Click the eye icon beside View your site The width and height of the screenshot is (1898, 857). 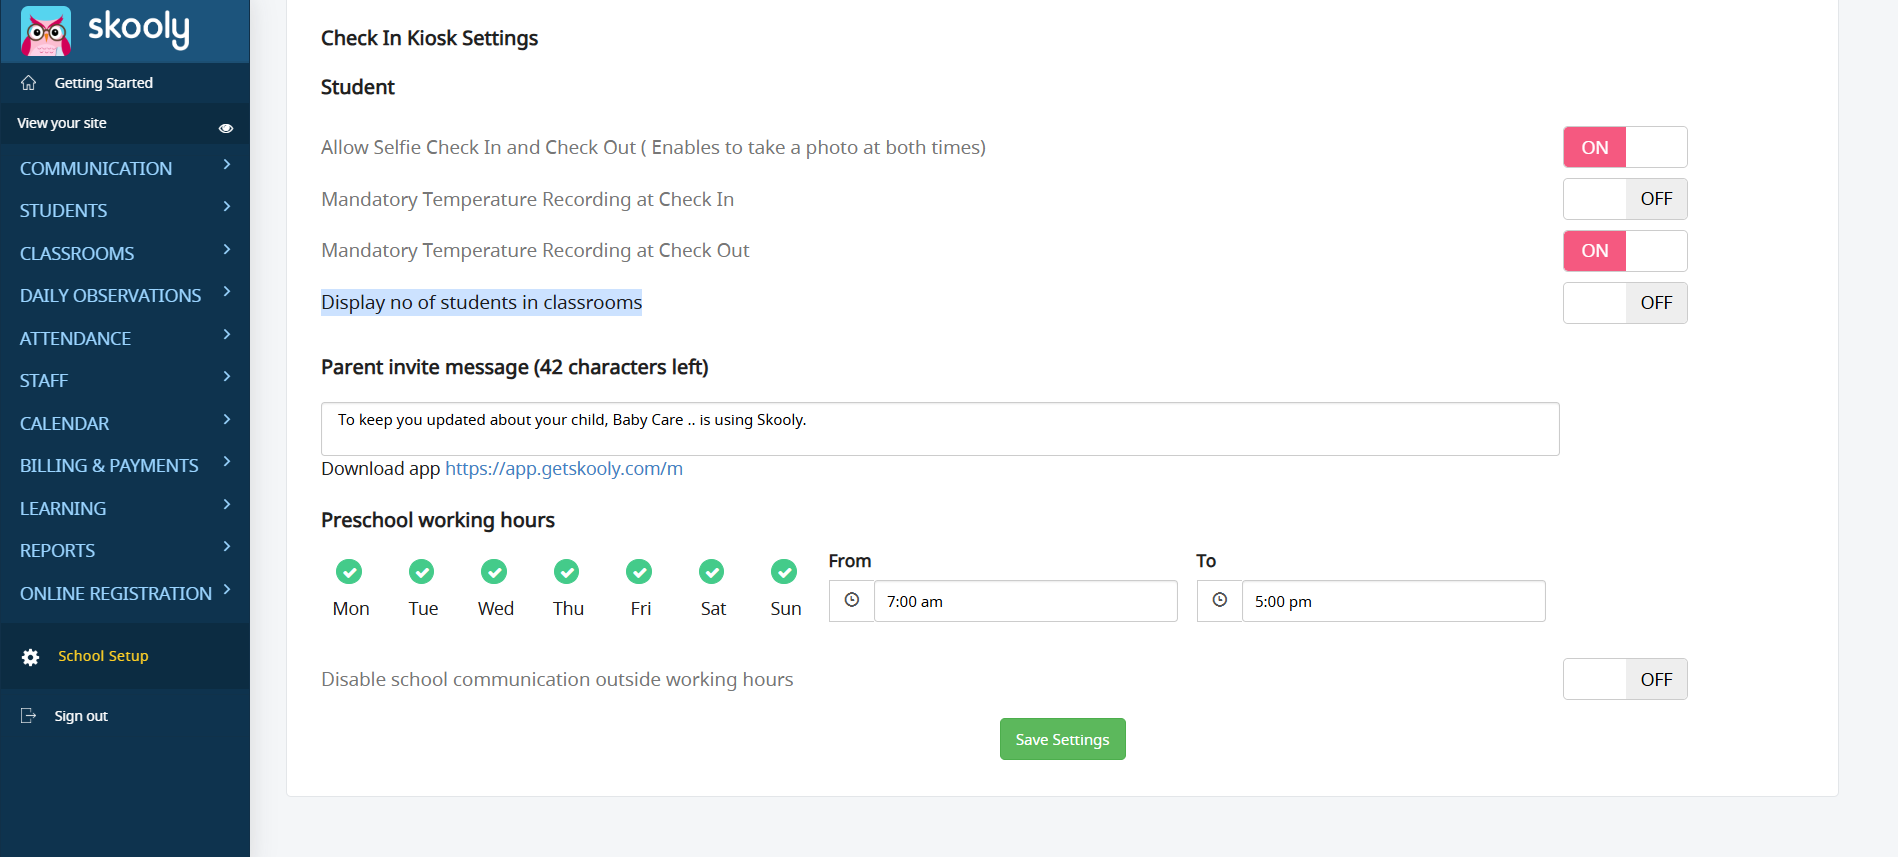(226, 128)
